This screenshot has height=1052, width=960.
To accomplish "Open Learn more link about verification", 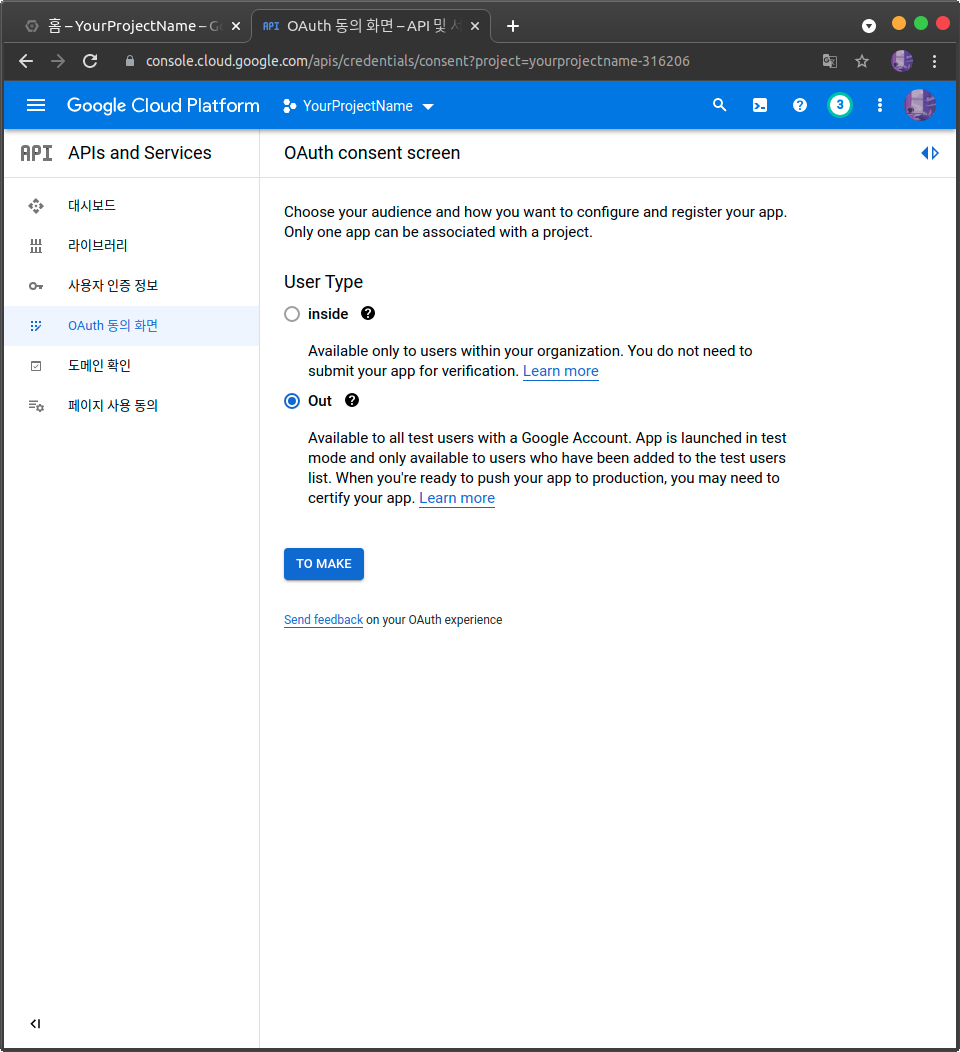I will pyautogui.click(x=561, y=371).
